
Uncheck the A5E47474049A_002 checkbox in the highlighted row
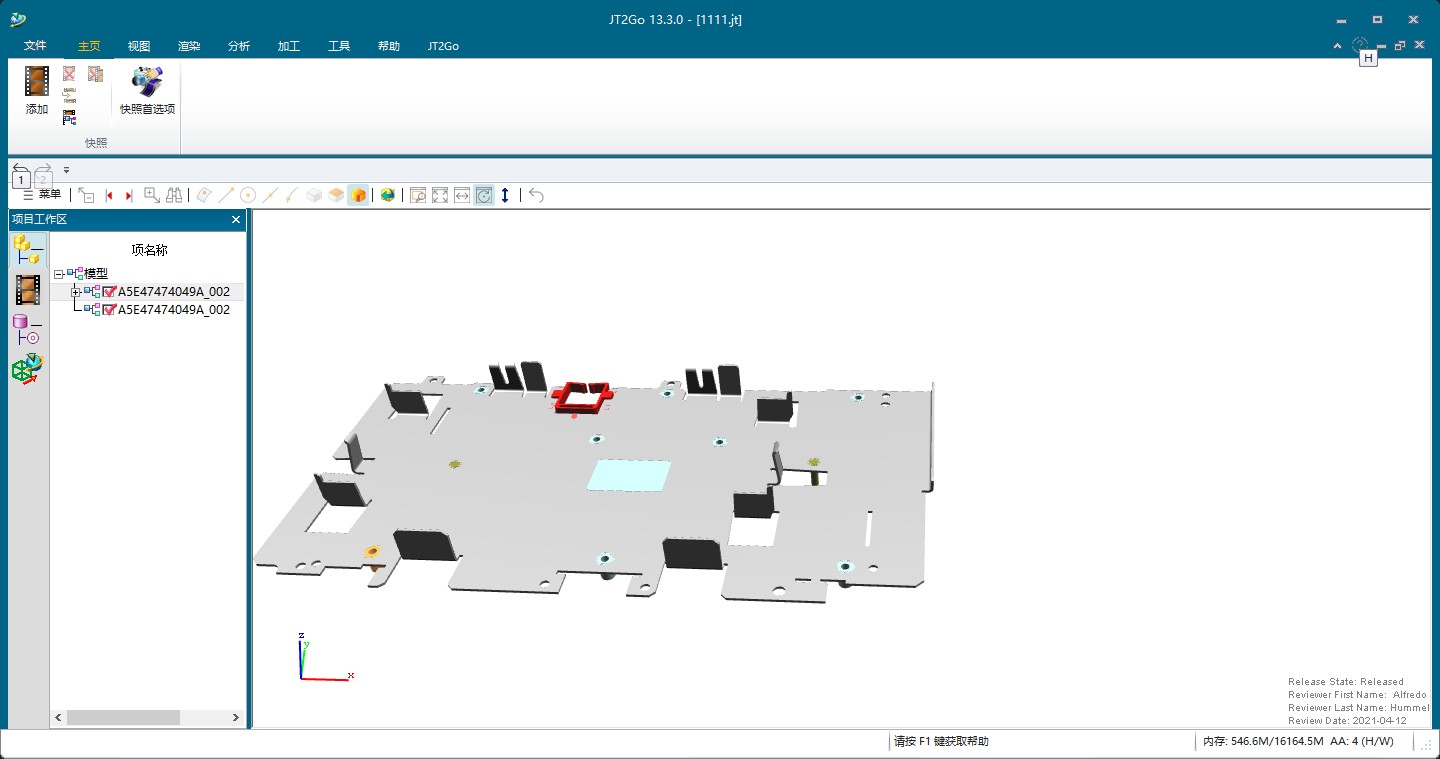(110, 292)
